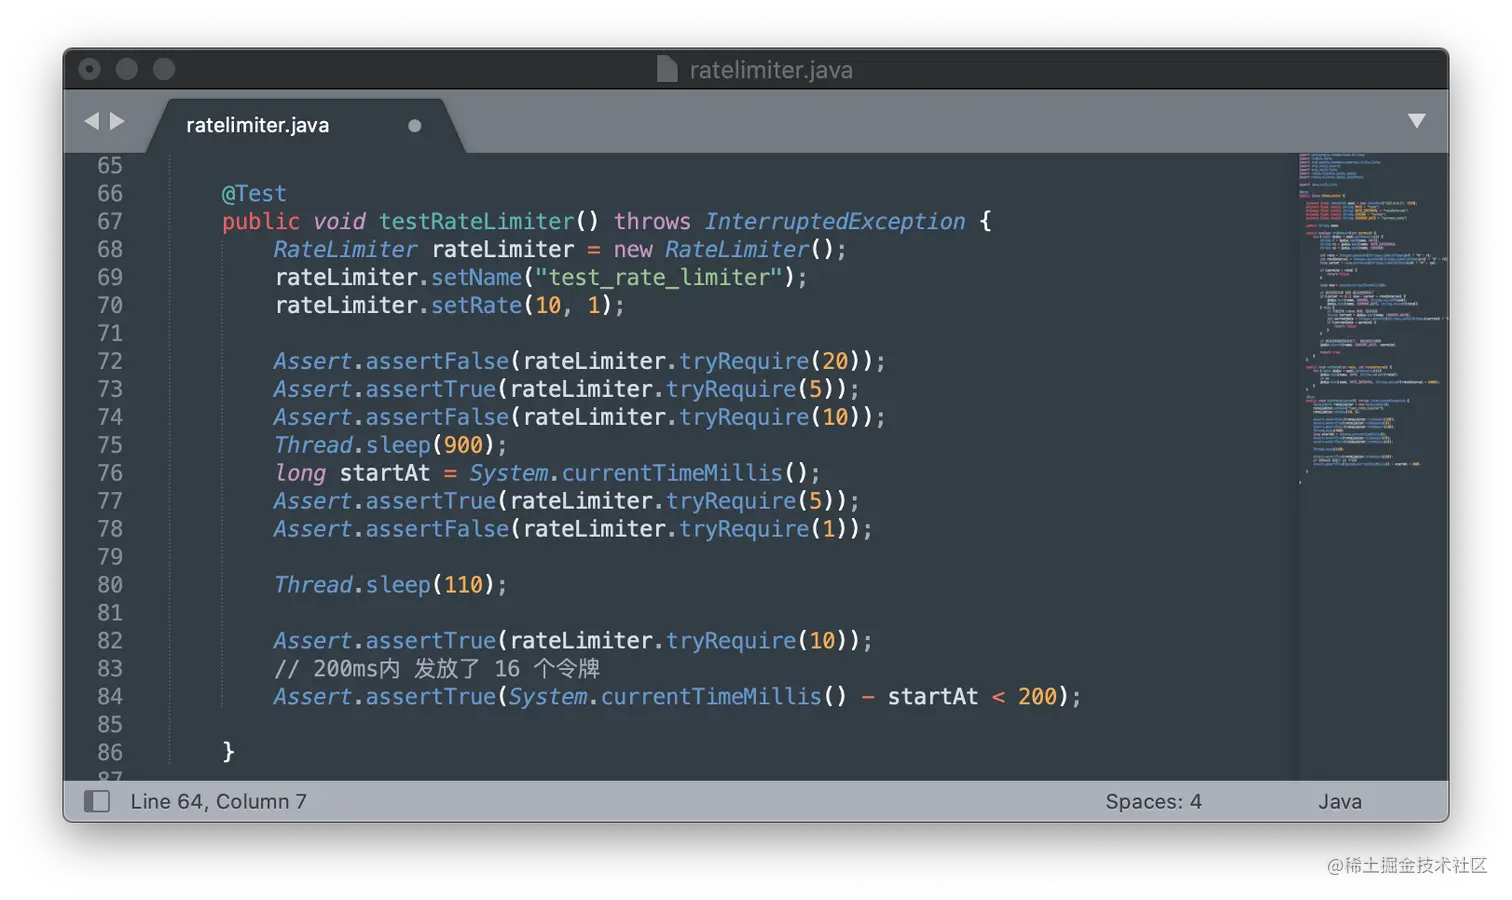Open the Spaces: 4 indentation menu
1512x900 pixels.
click(1153, 801)
